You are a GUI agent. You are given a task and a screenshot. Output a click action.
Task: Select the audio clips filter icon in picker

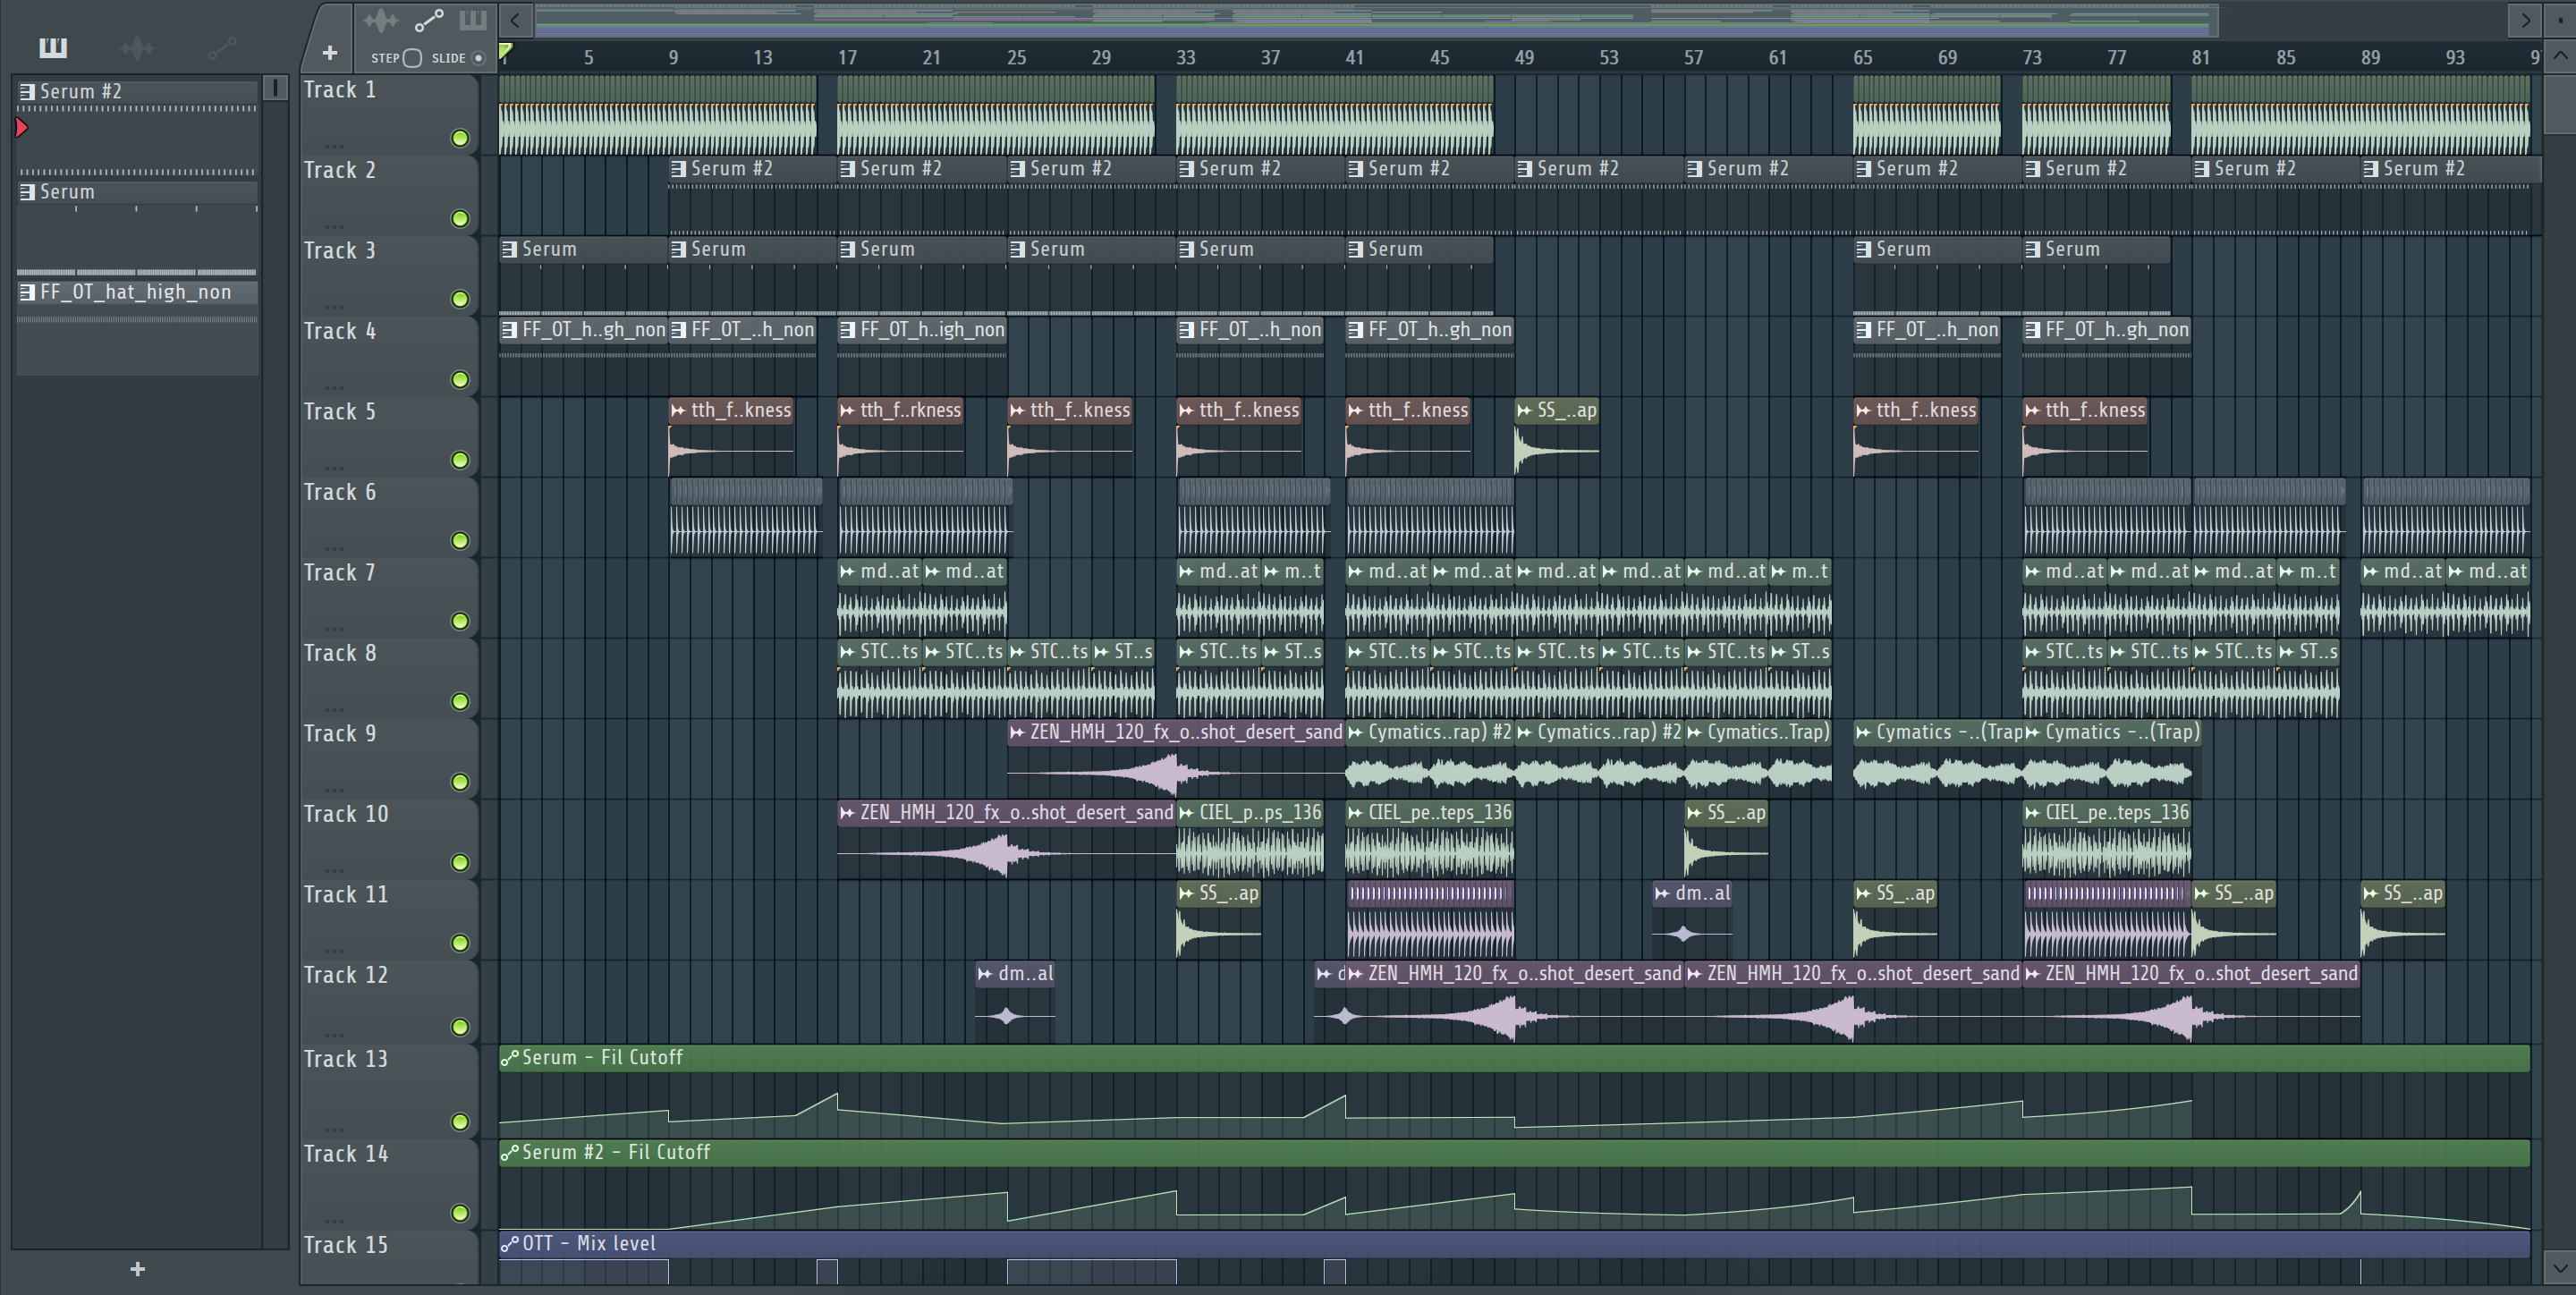[x=137, y=47]
